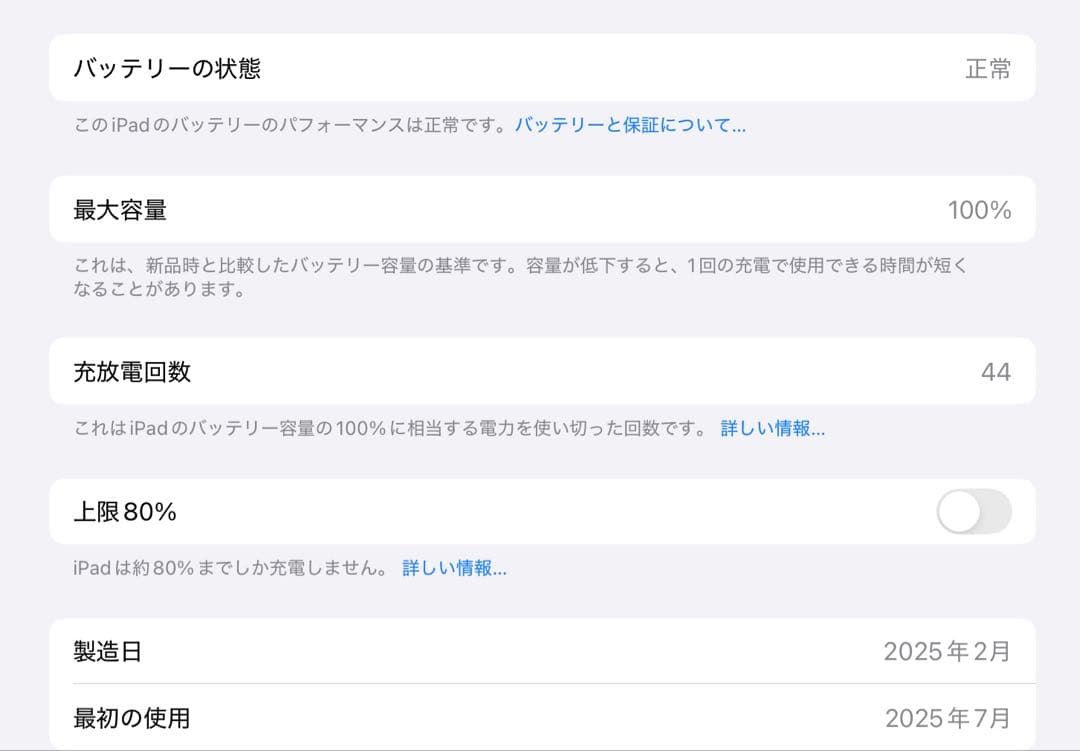Enable the 上限80% charging limit toggle
This screenshot has width=1080, height=751.
[974, 511]
